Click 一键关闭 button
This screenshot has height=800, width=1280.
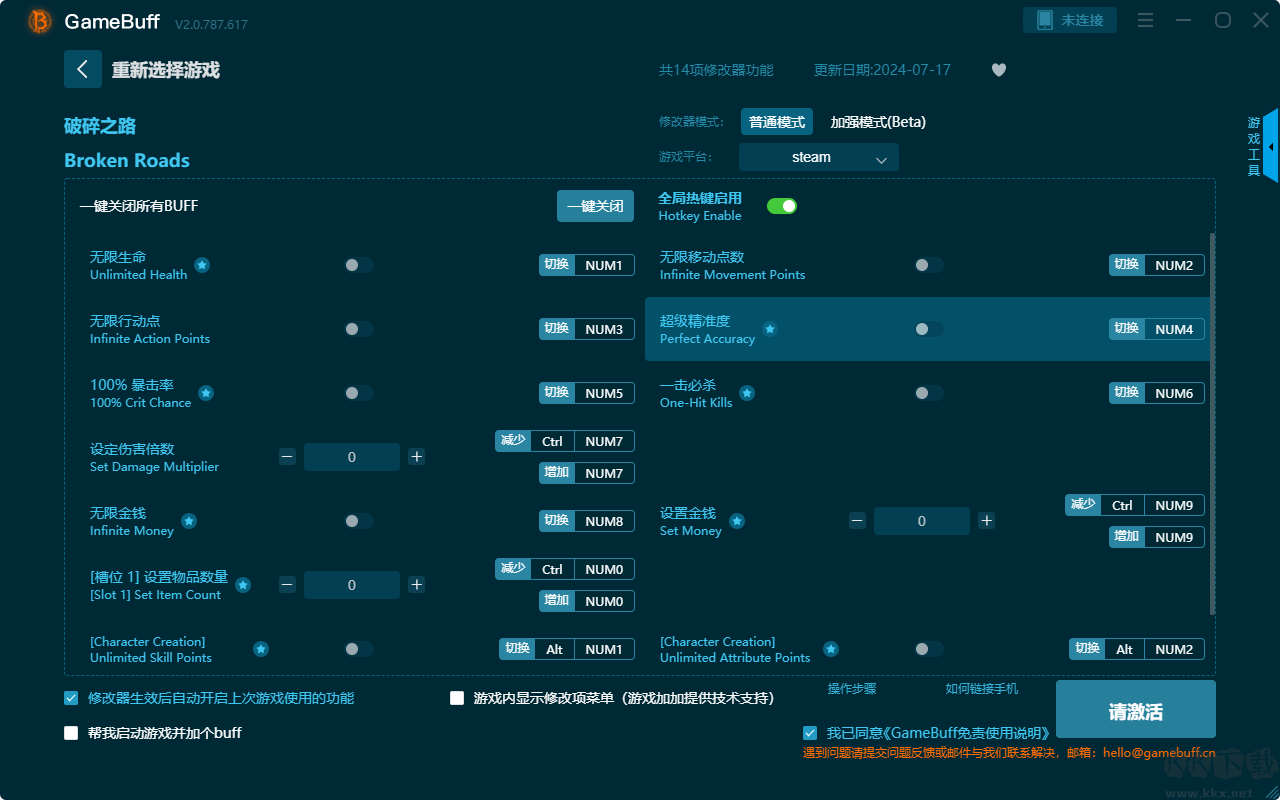coord(596,206)
